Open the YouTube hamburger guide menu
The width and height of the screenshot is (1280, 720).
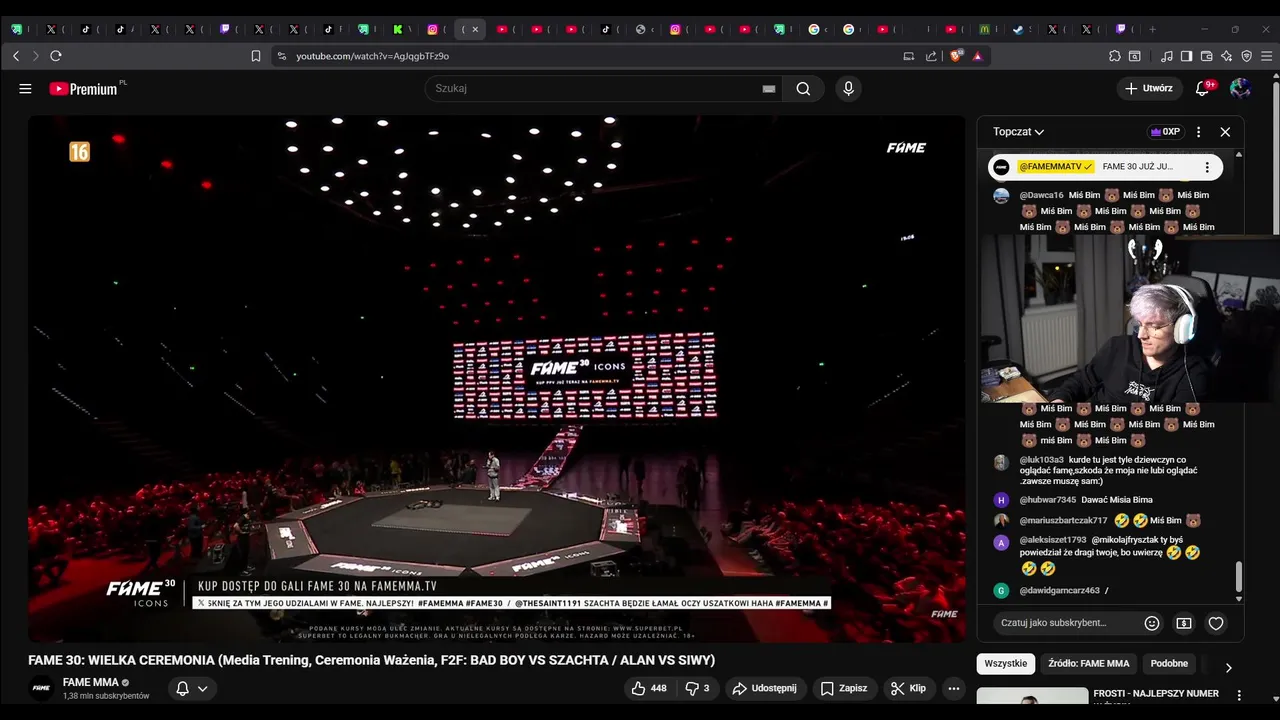coord(25,88)
